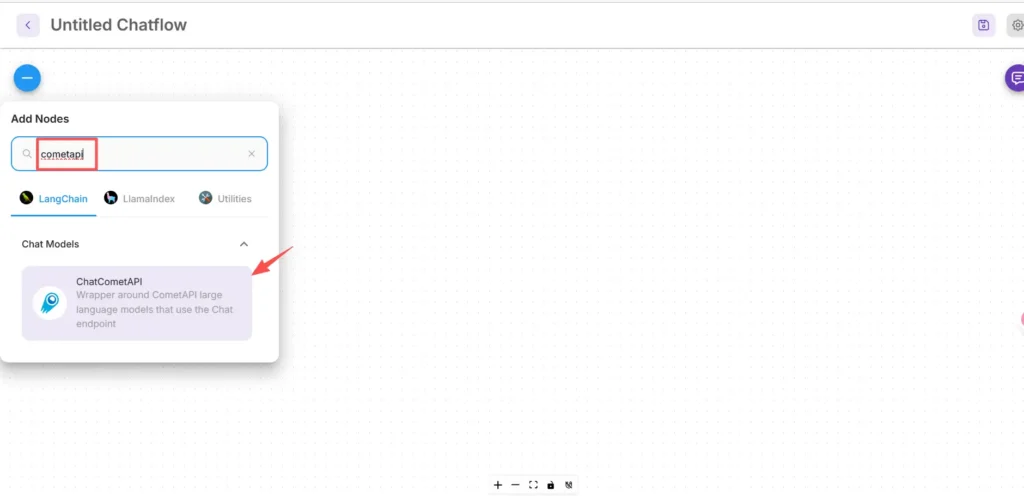Switch to the Utilities tab

[225, 198]
